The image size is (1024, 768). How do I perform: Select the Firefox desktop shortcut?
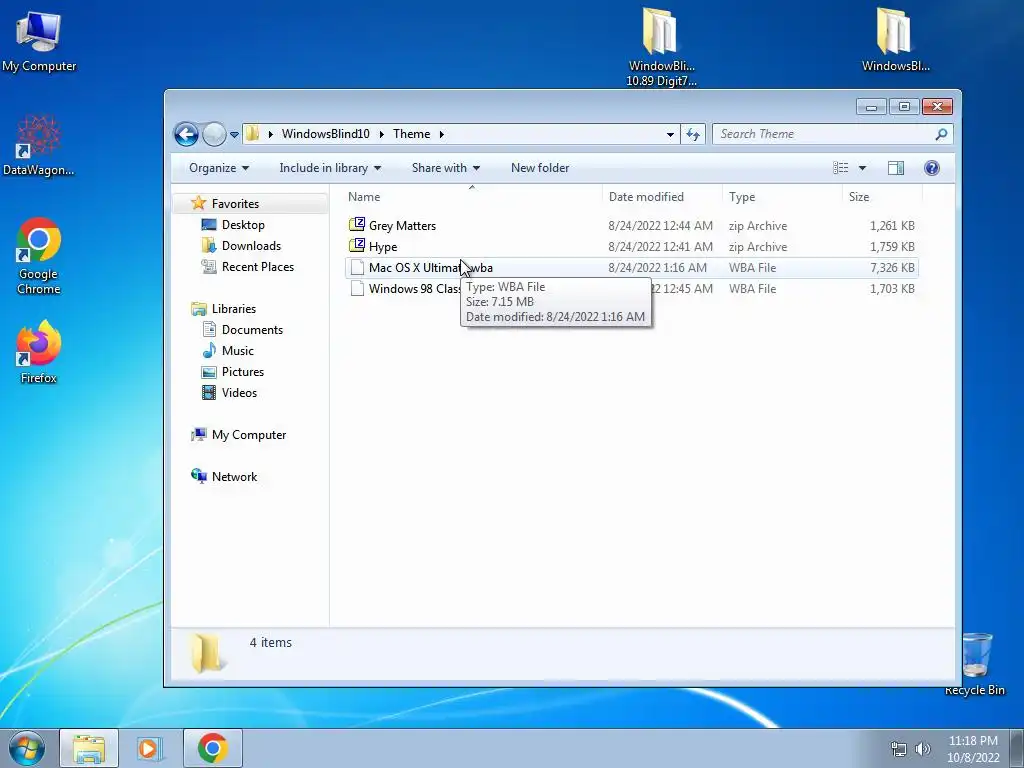click(39, 353)
